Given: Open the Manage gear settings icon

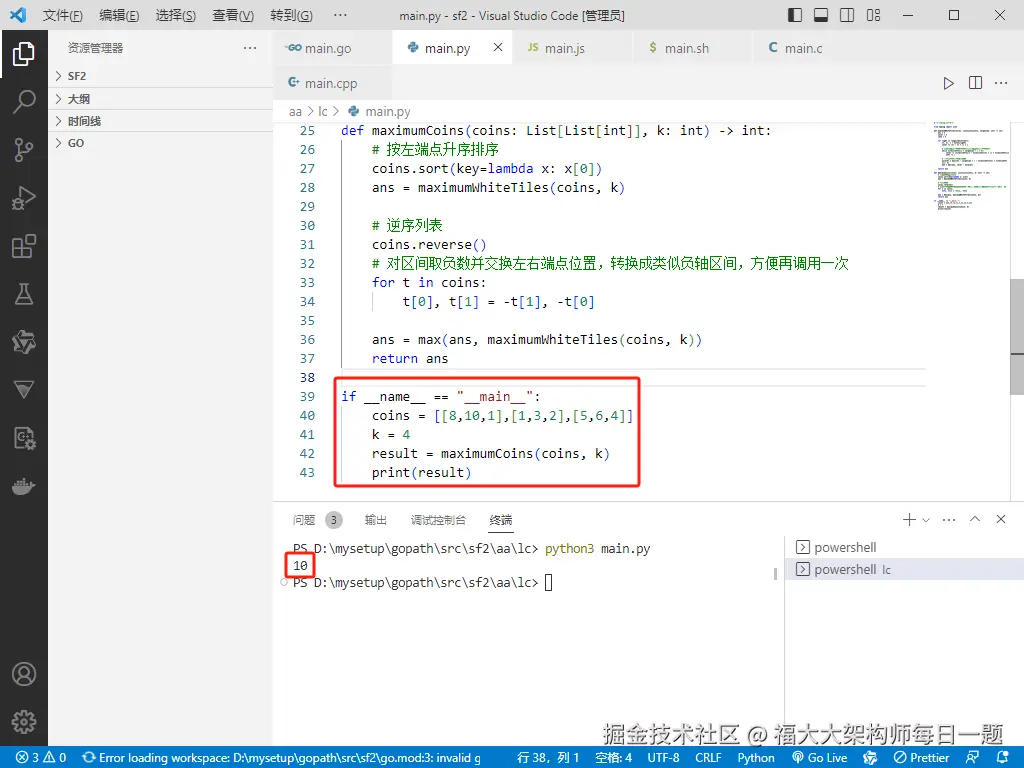Looking at the screenshot, I should [24, 722].
